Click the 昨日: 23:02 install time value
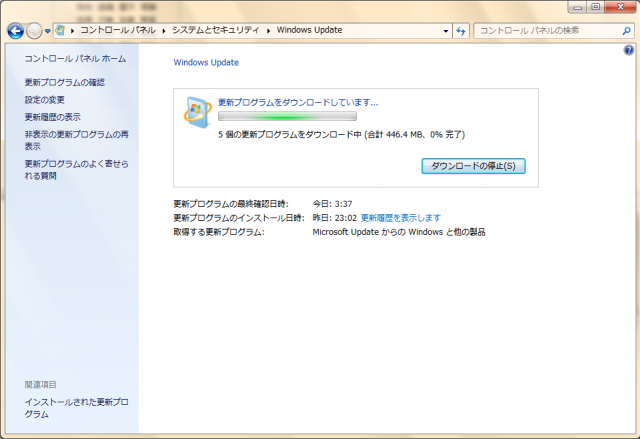The image size is (640, 439). pos(335,218)
